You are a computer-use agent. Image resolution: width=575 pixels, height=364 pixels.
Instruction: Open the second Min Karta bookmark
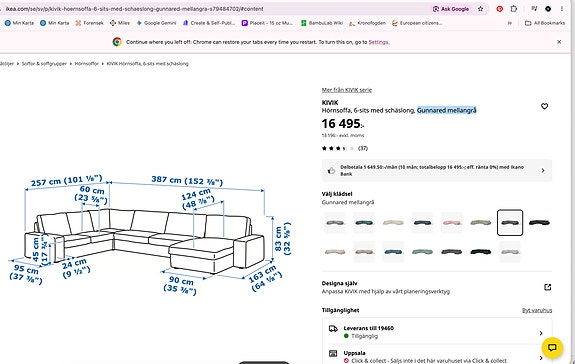point(55,23)
